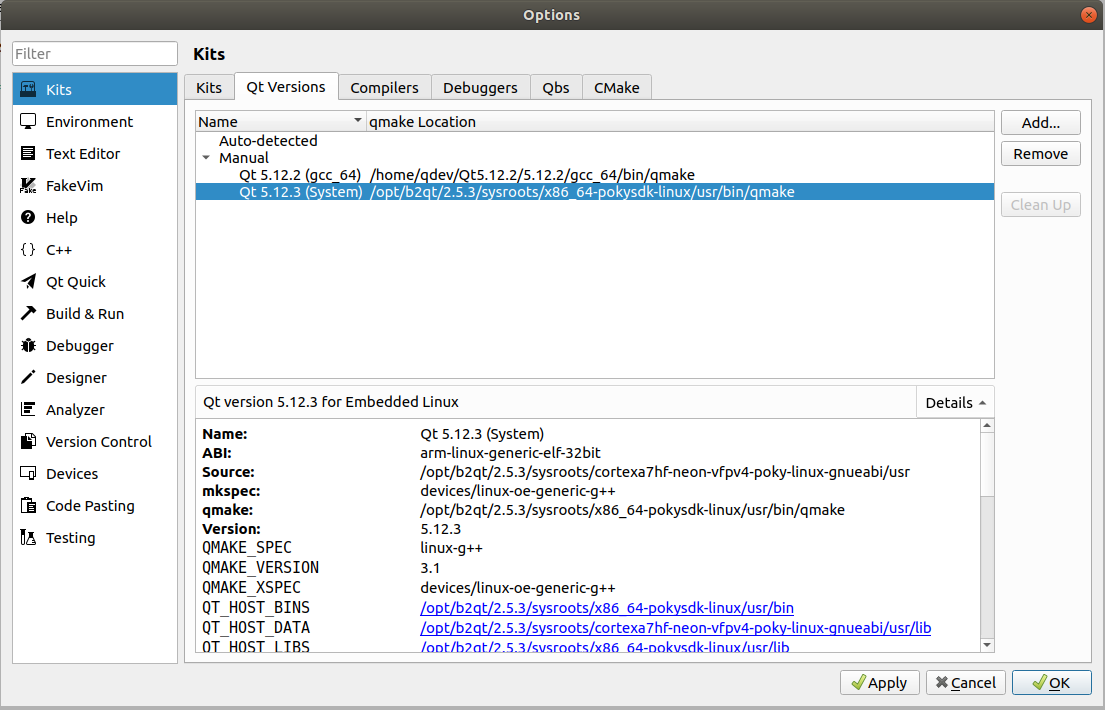1111x715 pixels.
Task: Sort by qmake Location column header
Action: coord(680,122)
